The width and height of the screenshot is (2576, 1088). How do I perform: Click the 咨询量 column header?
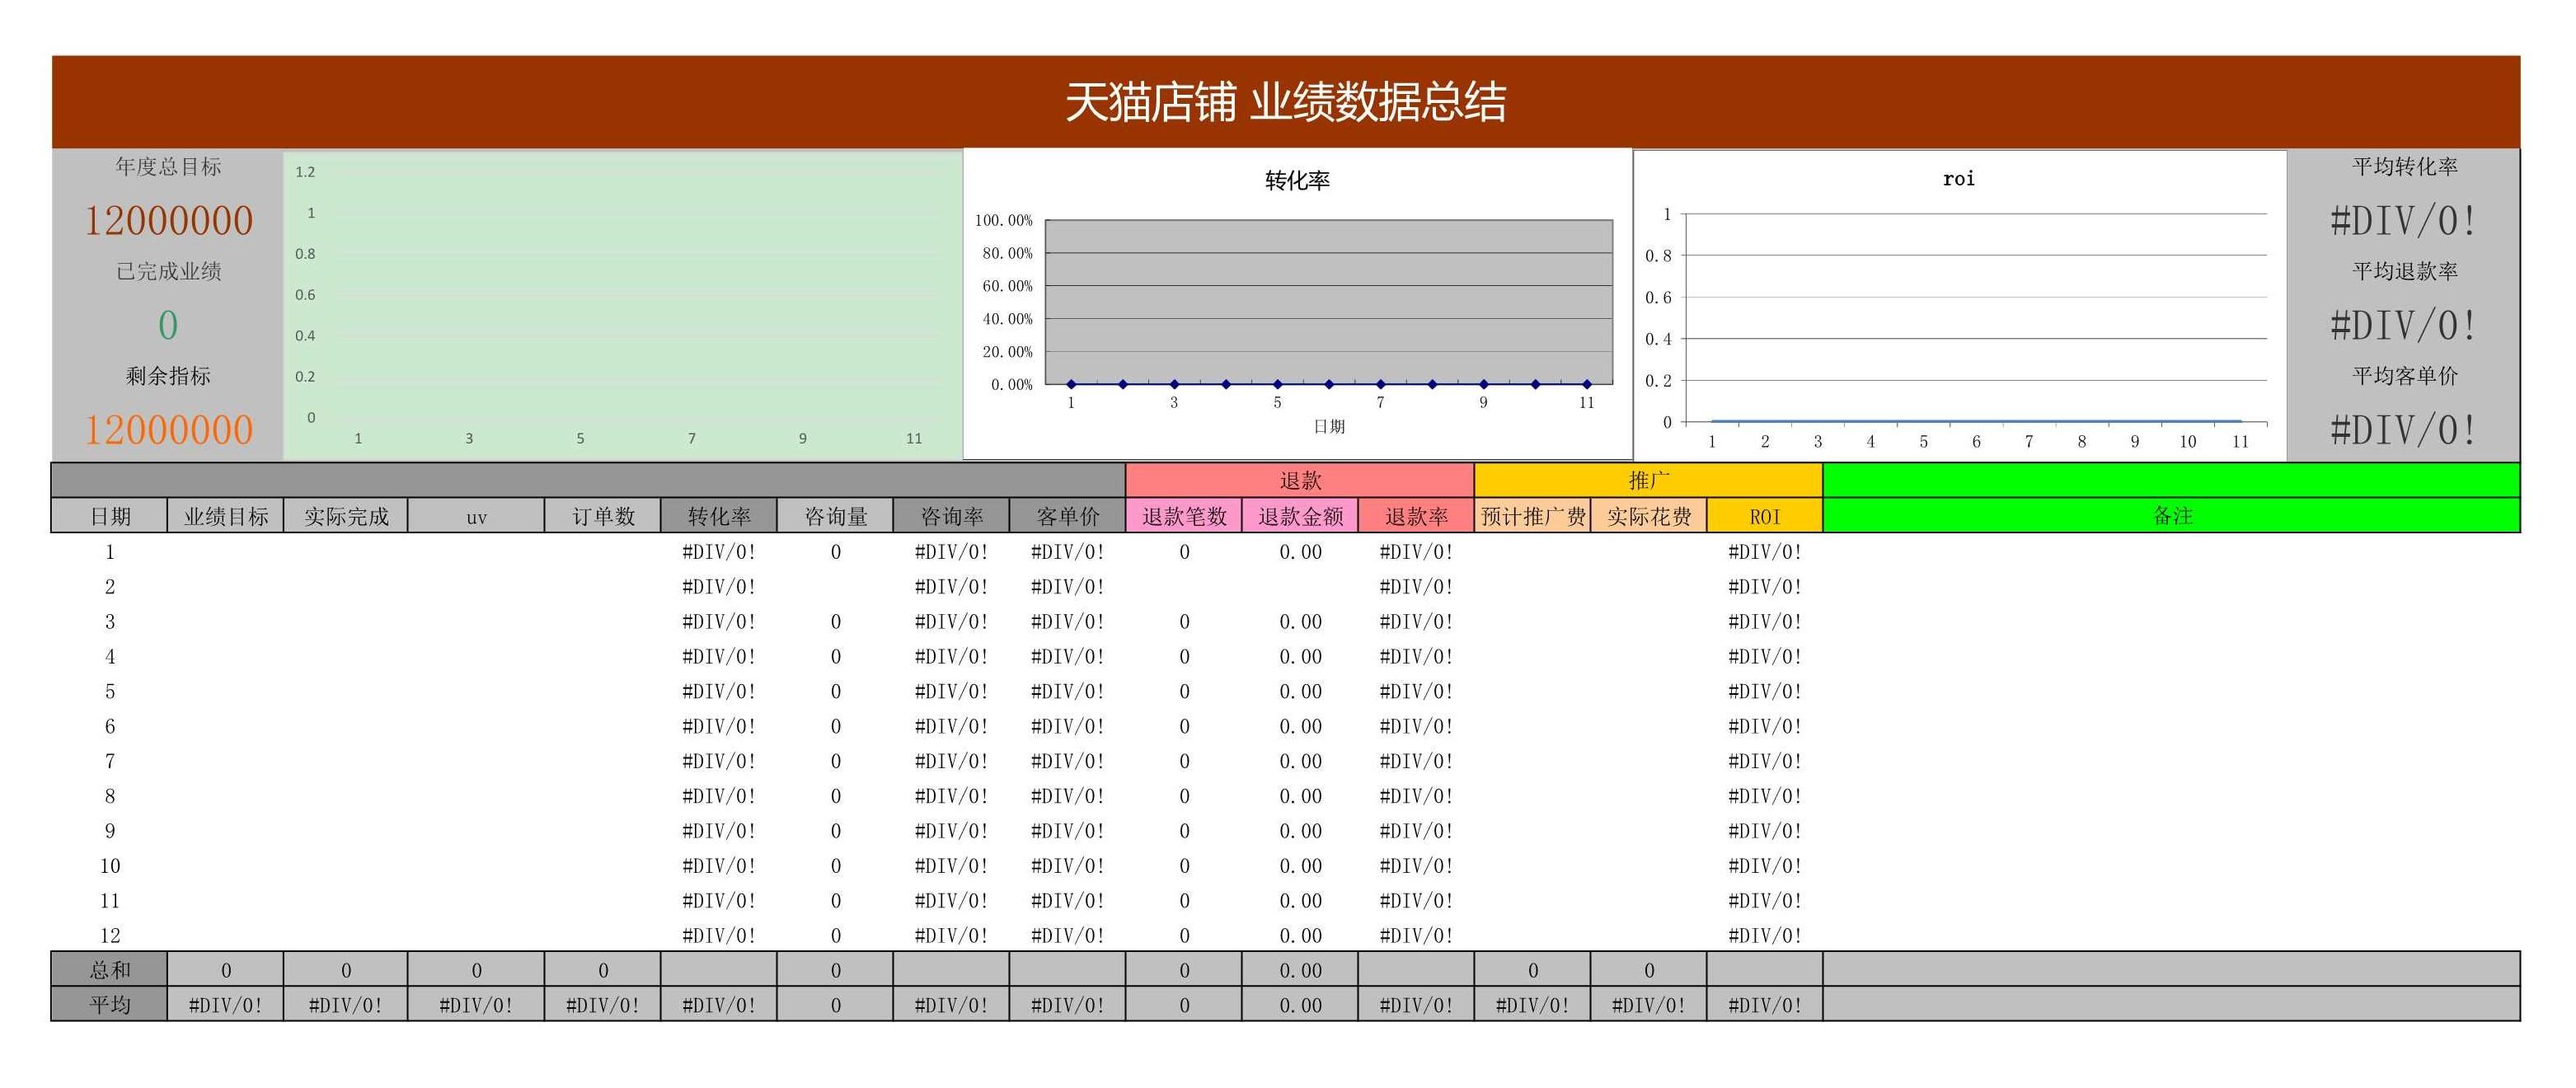click(835, 516)
